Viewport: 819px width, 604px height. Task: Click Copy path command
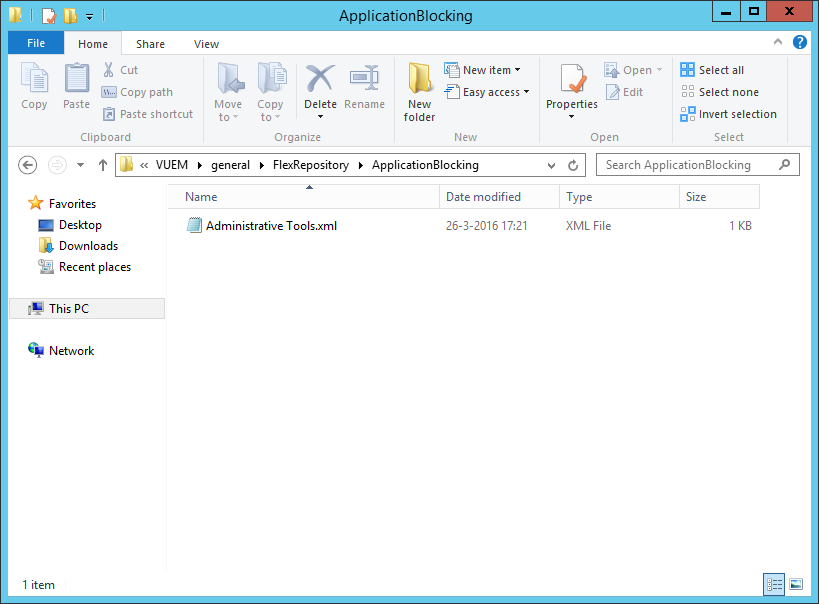pyautogui.click(x=137, y=92)
